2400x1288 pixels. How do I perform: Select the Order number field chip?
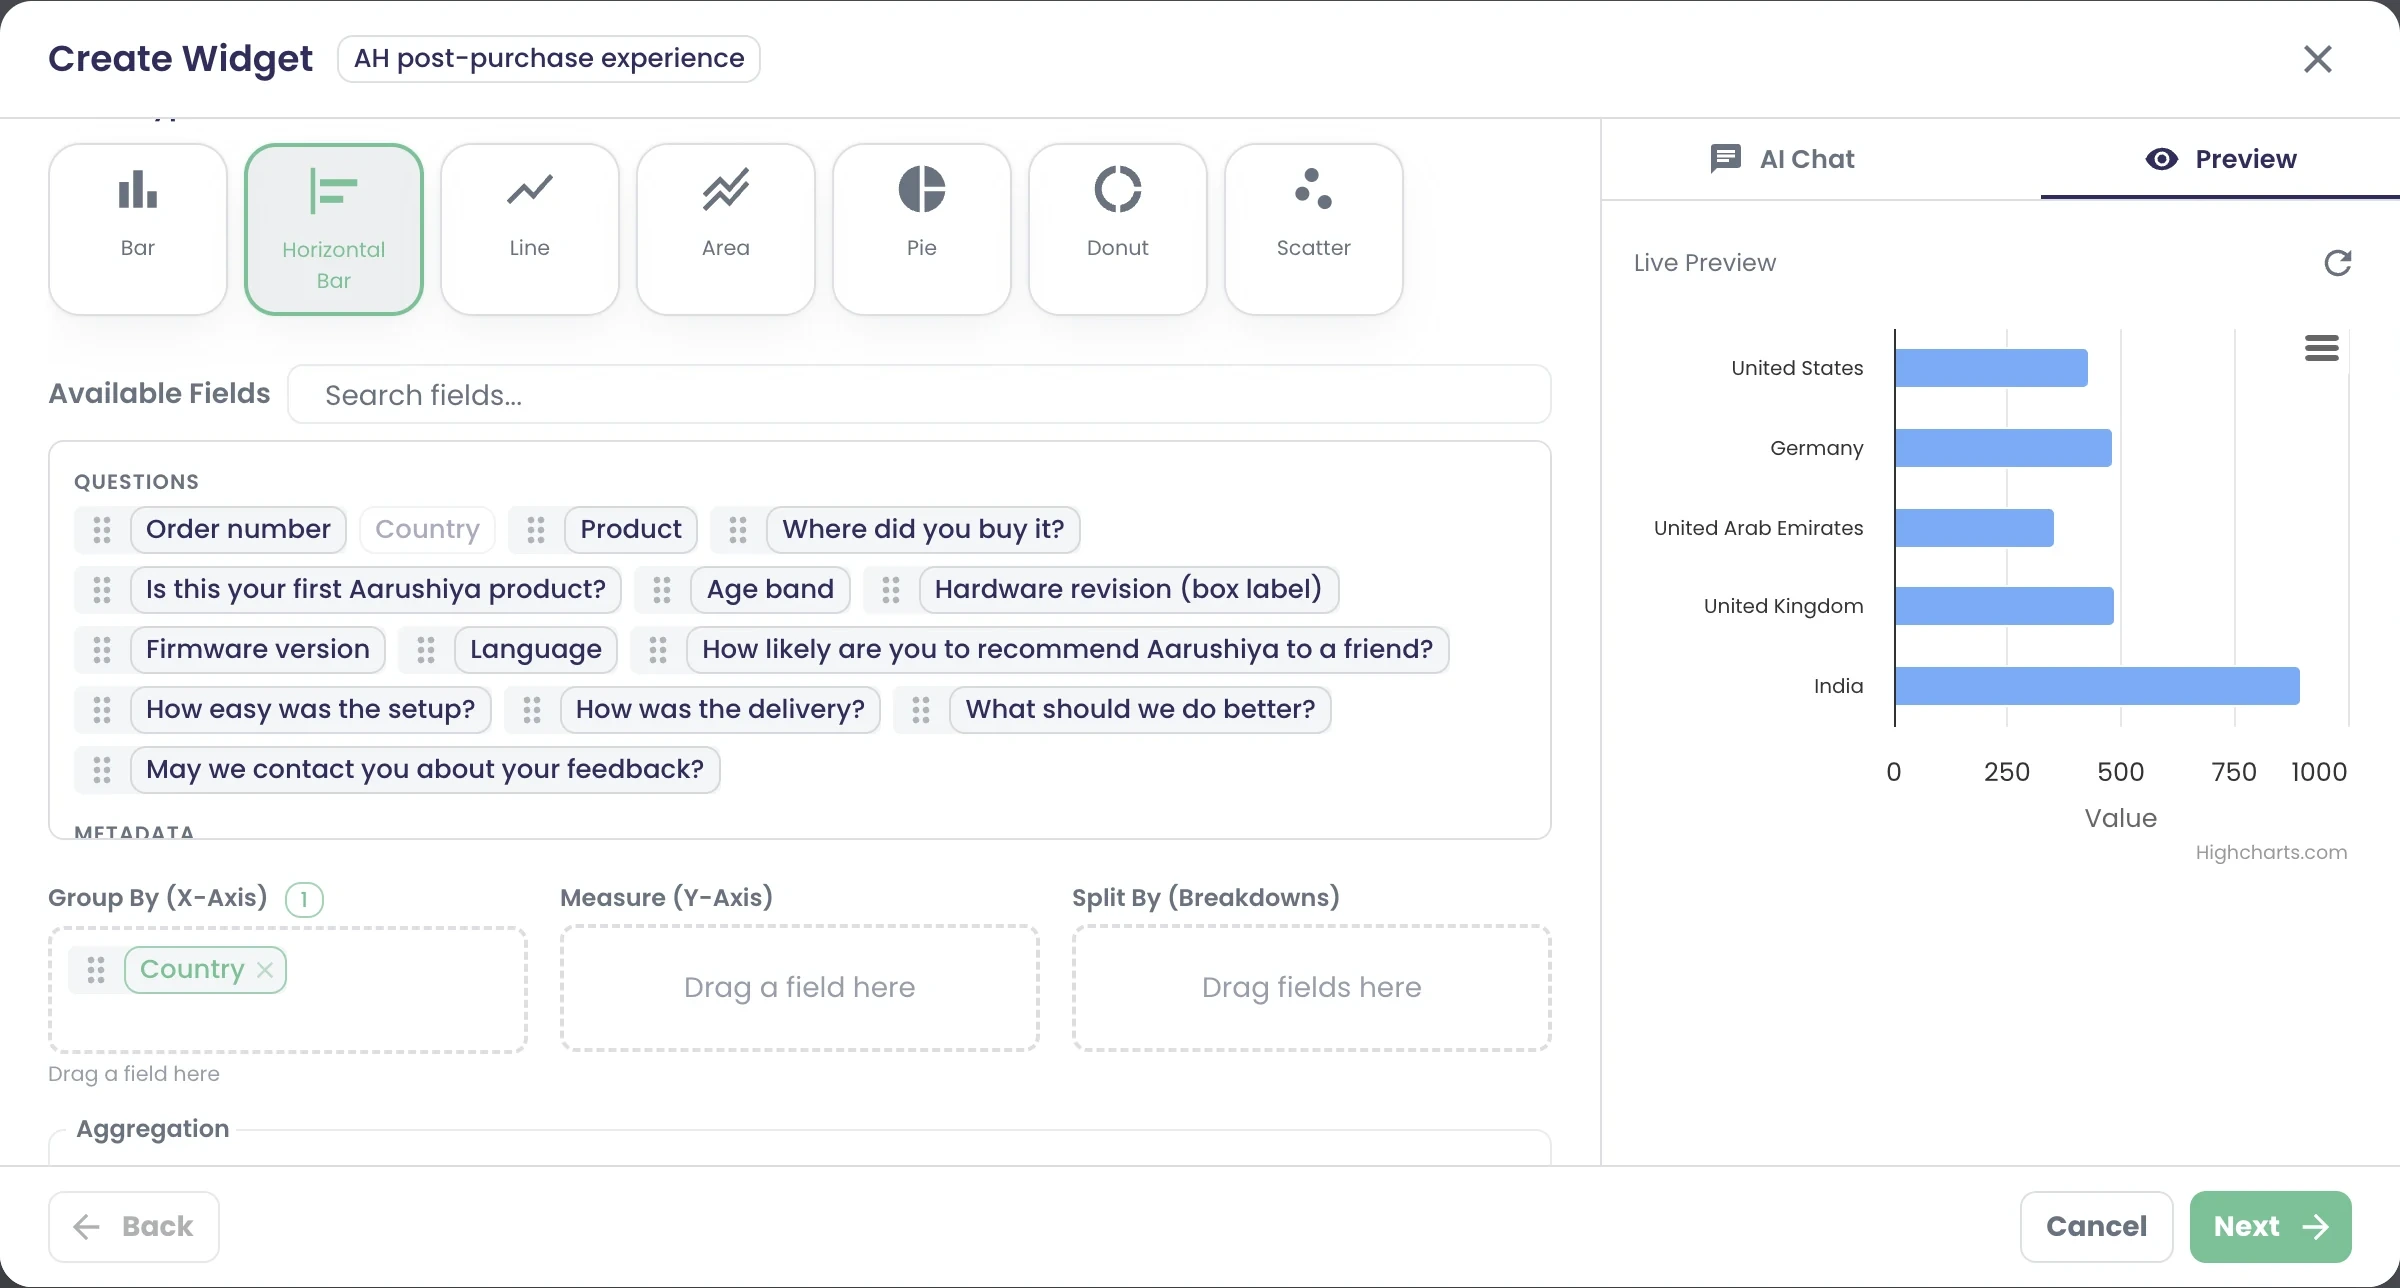point(238,530)
